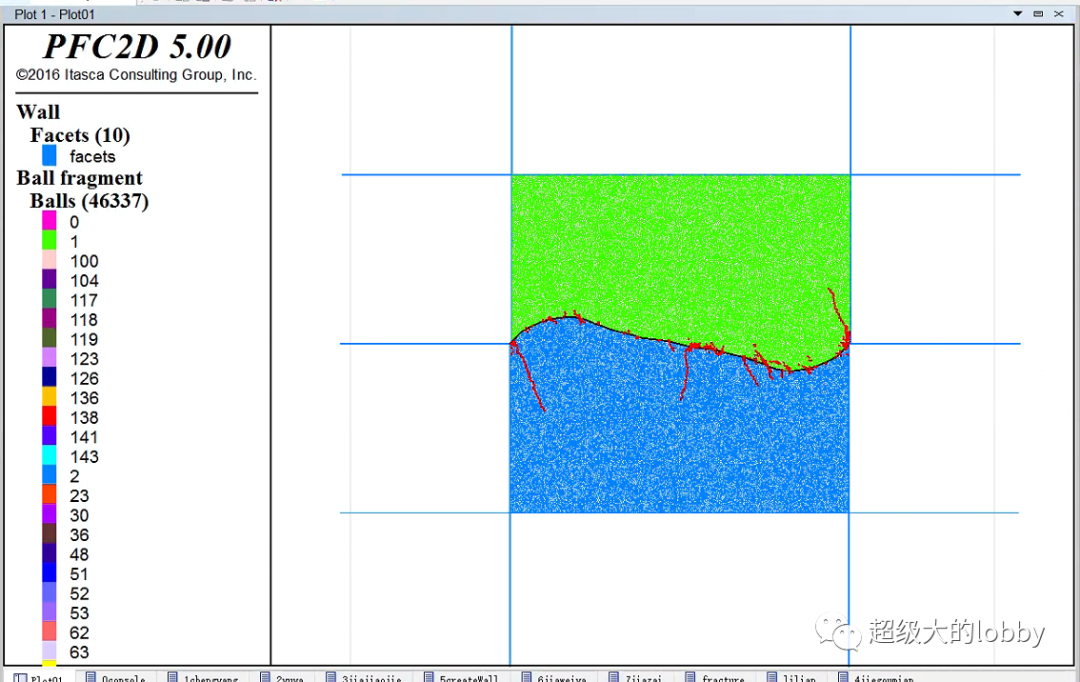The height and width of the screenshot is (682, 1080).
Task: Select the 'Balls (46337)' legend entry
Action: (x=89, y=201)
